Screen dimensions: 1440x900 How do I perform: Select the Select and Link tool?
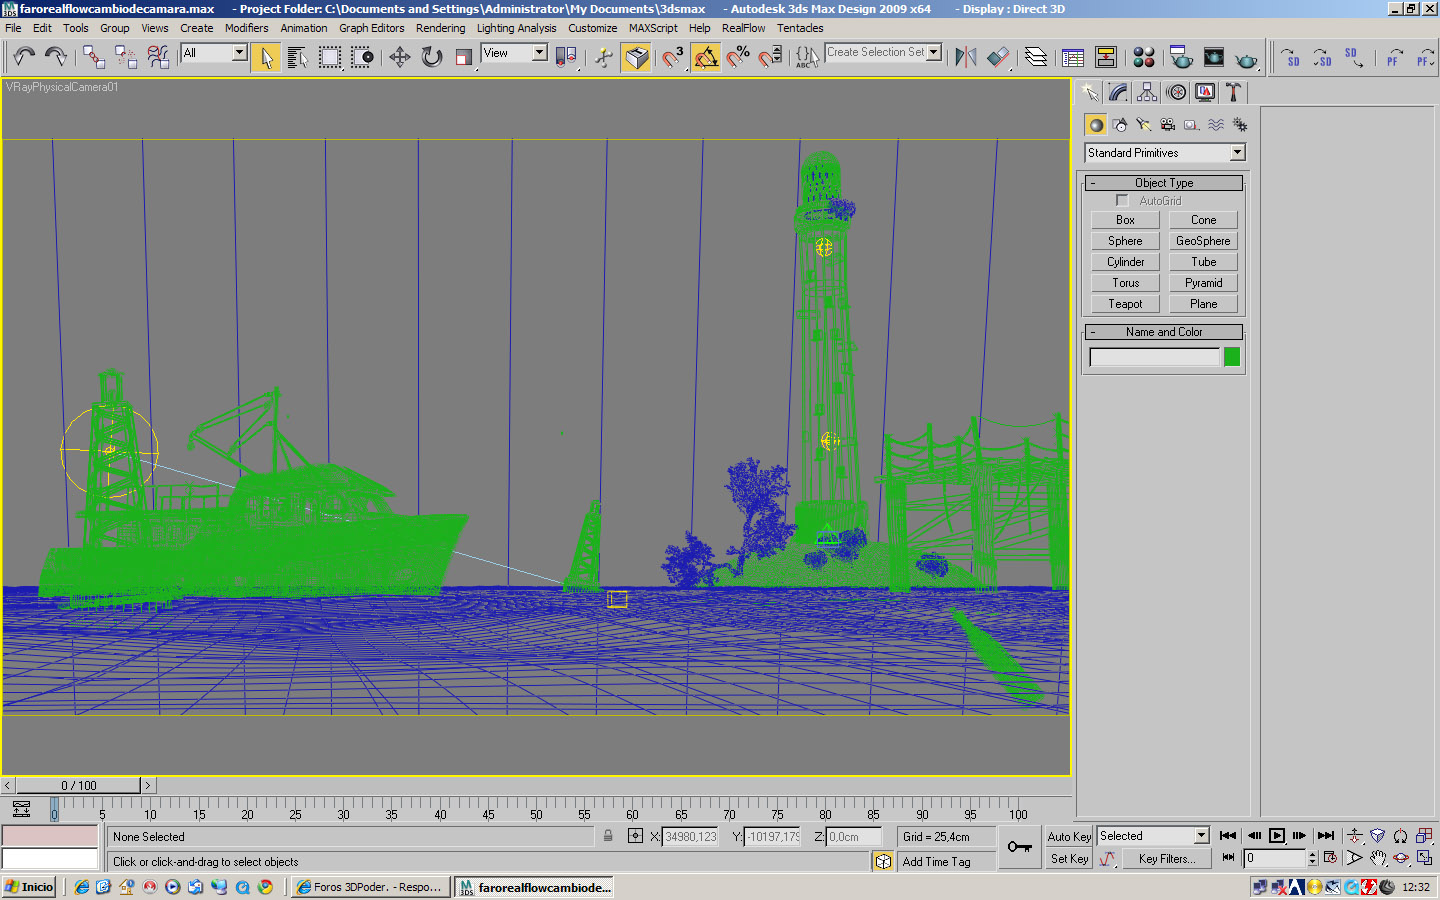[x=94, y=57]
